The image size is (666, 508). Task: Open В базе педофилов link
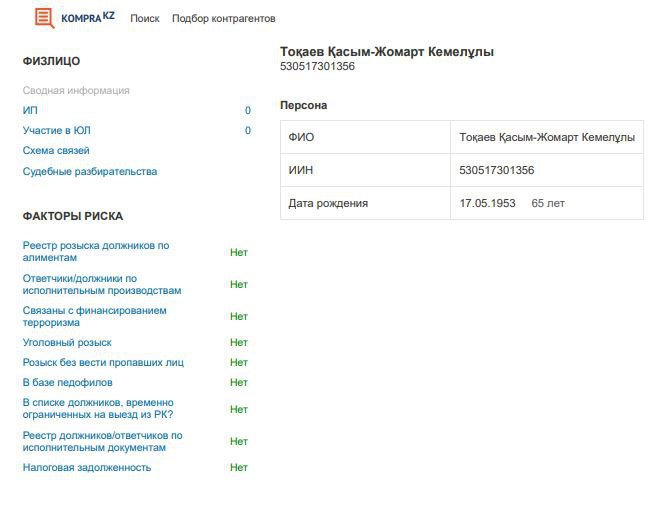[68, 382]
